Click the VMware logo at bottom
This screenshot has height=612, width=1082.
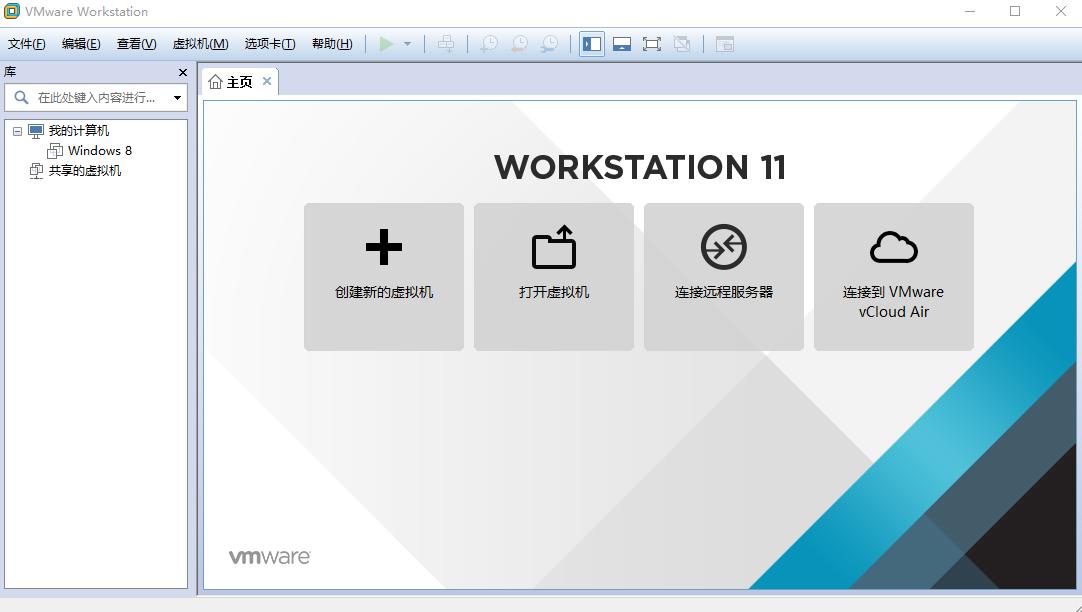point(267,556)
